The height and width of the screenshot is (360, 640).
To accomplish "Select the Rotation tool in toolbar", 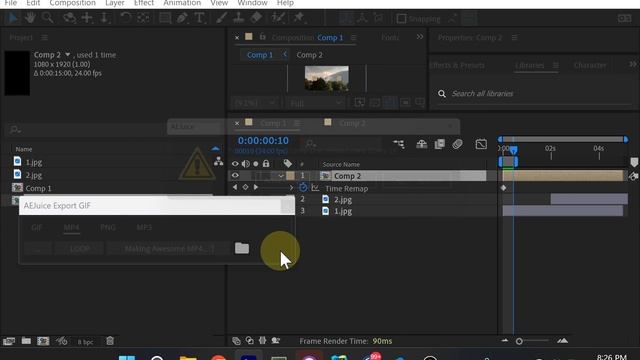I will (125, 18).
